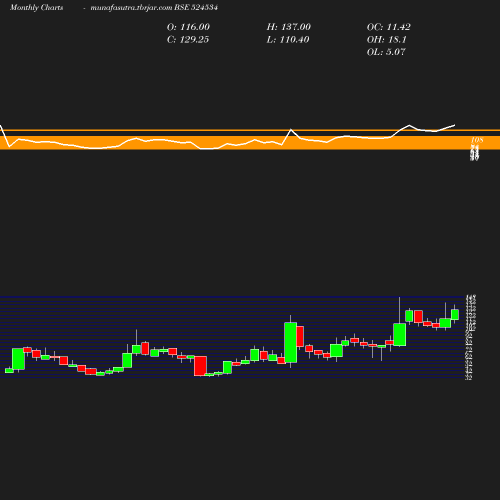The height and width of the screenshot is (500, 500).
Task: Click the 'BSE 524534' symbol text
Action: pyautogui.click(x=196, y=7)
